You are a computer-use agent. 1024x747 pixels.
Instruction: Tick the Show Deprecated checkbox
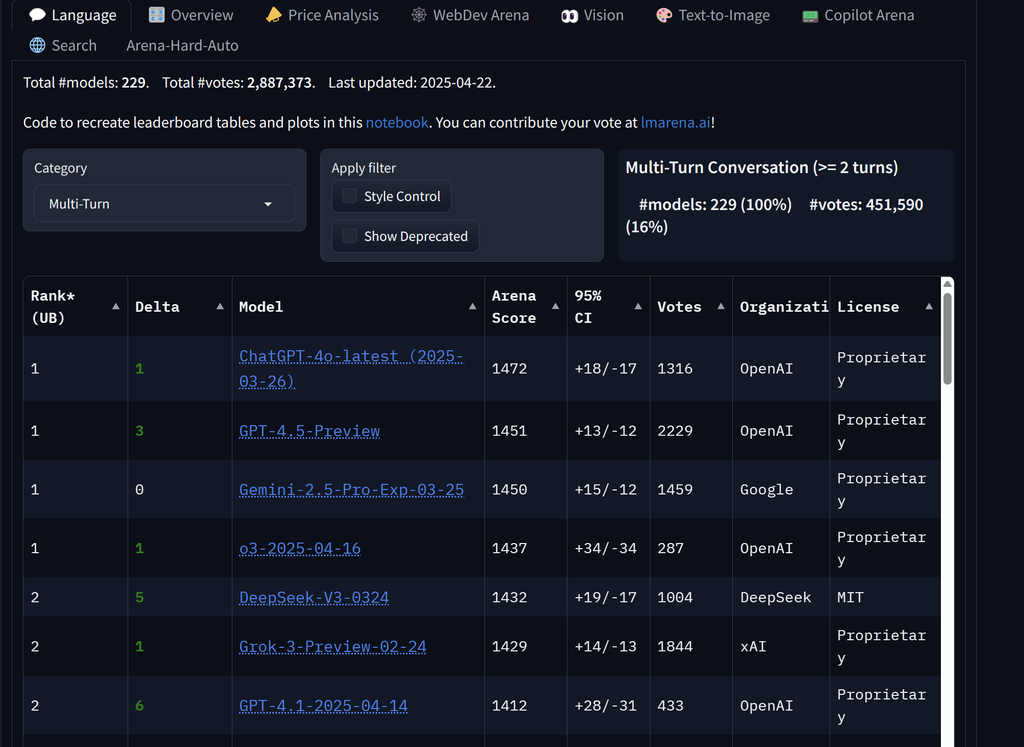[x=350, y=236]
